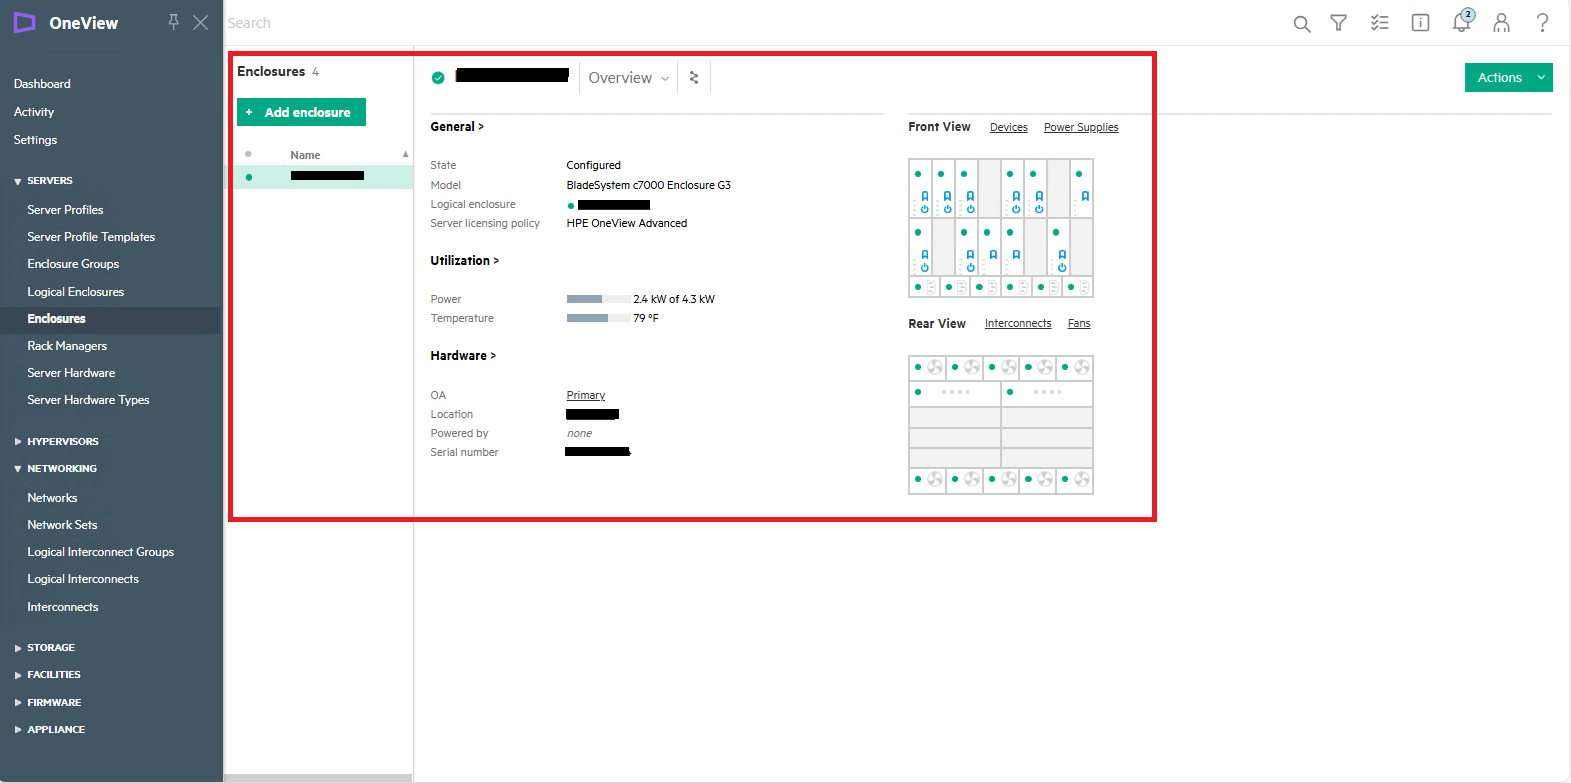Open the Overview view dropdown
This screenshot has width=1571, height=783.
click(628, 78)
